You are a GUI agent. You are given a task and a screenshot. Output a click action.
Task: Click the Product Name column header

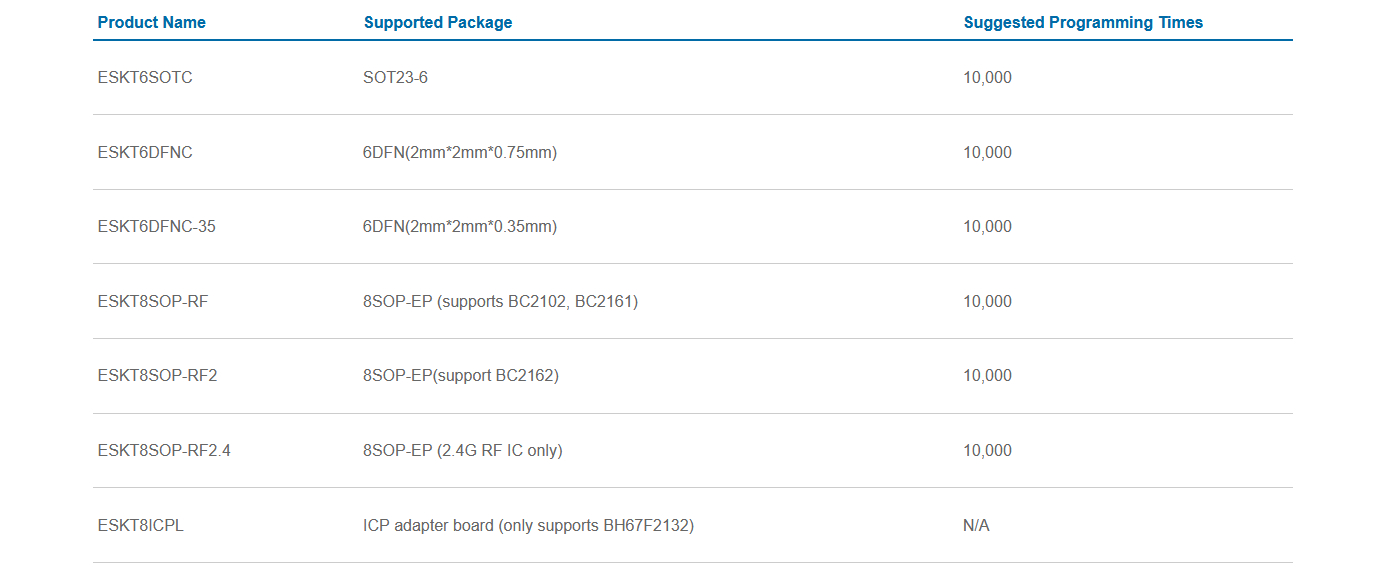pyautogui.click(x=152, y=22)
